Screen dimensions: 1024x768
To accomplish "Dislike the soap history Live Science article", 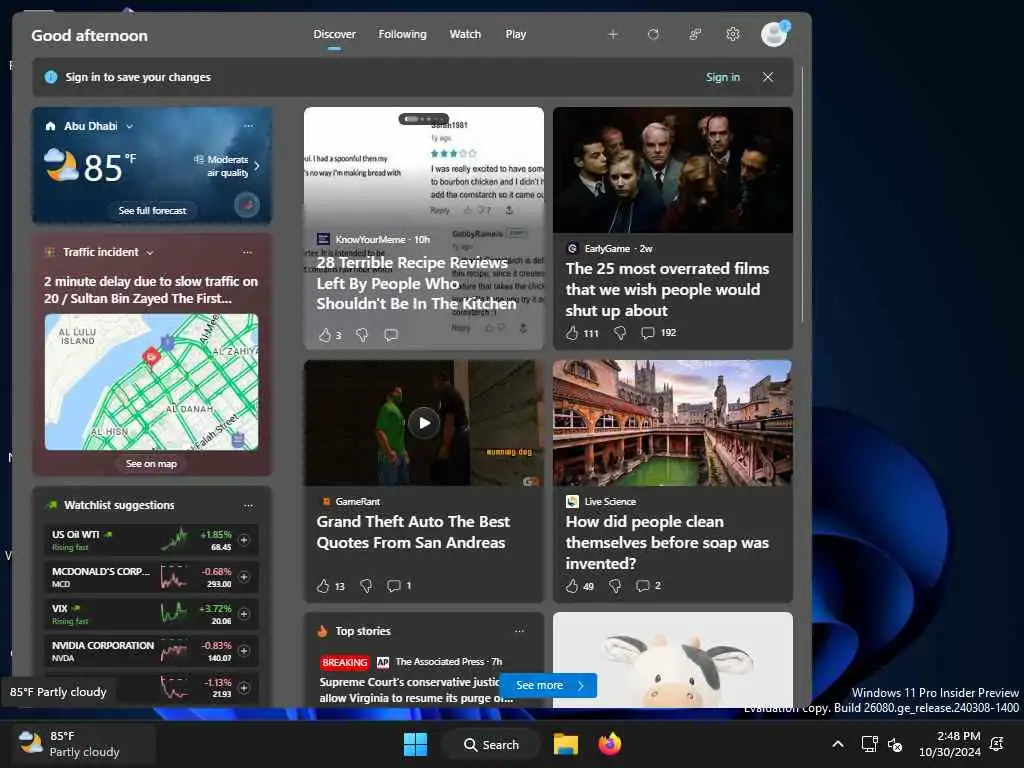I will [x=615, y=586].
